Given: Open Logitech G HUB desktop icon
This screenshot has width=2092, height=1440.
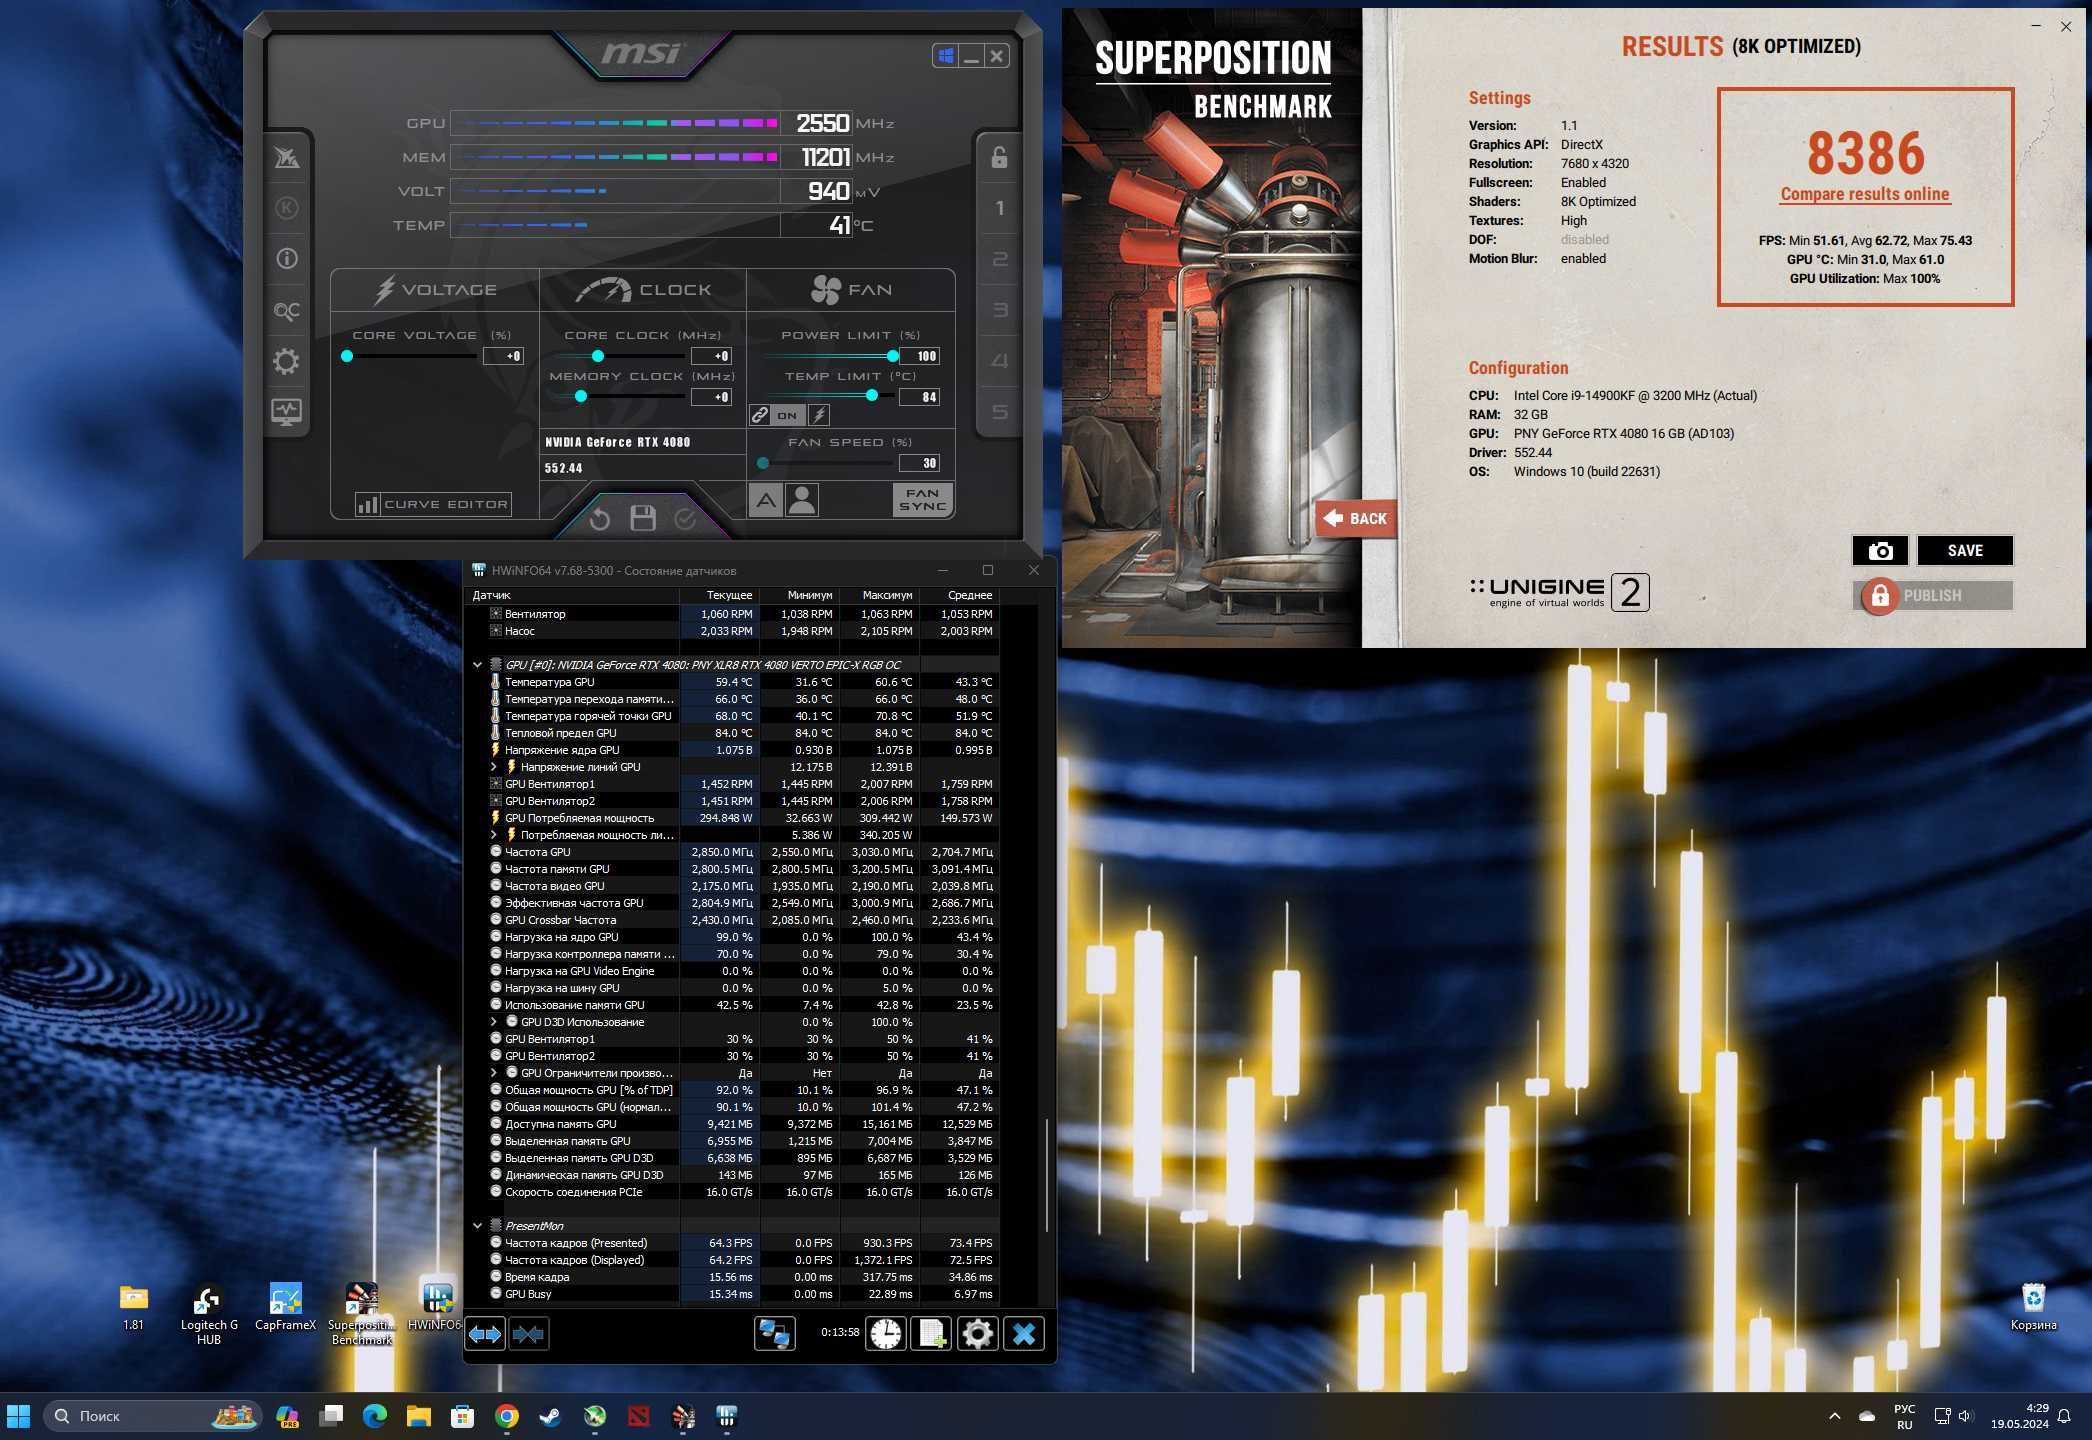Looking at the screenshot, I should click(x=208, y=1314).
